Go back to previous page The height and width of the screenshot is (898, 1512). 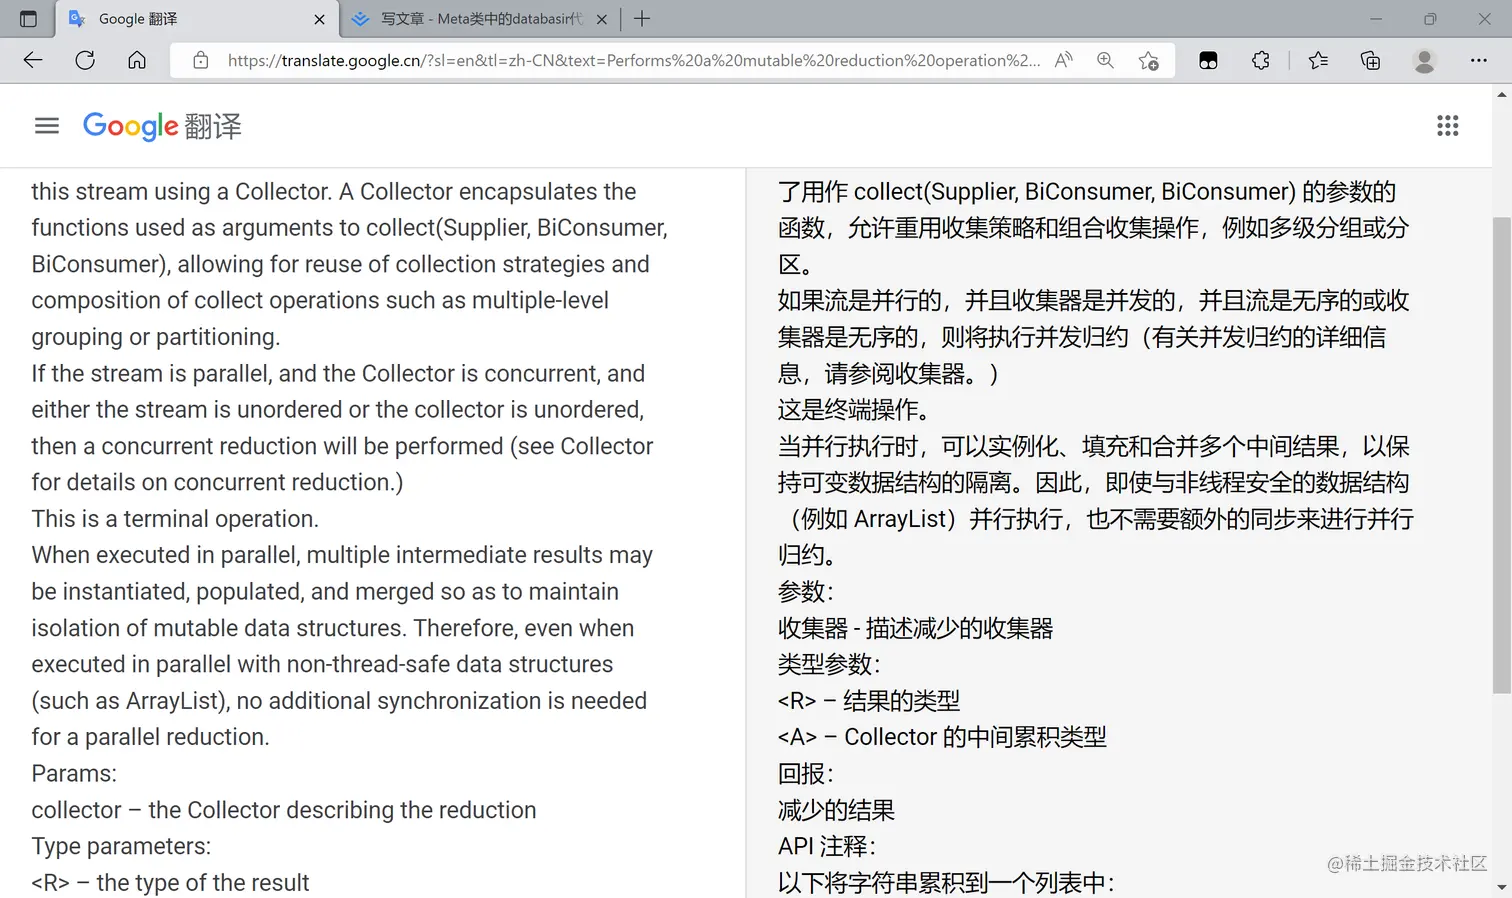point(33,60)
